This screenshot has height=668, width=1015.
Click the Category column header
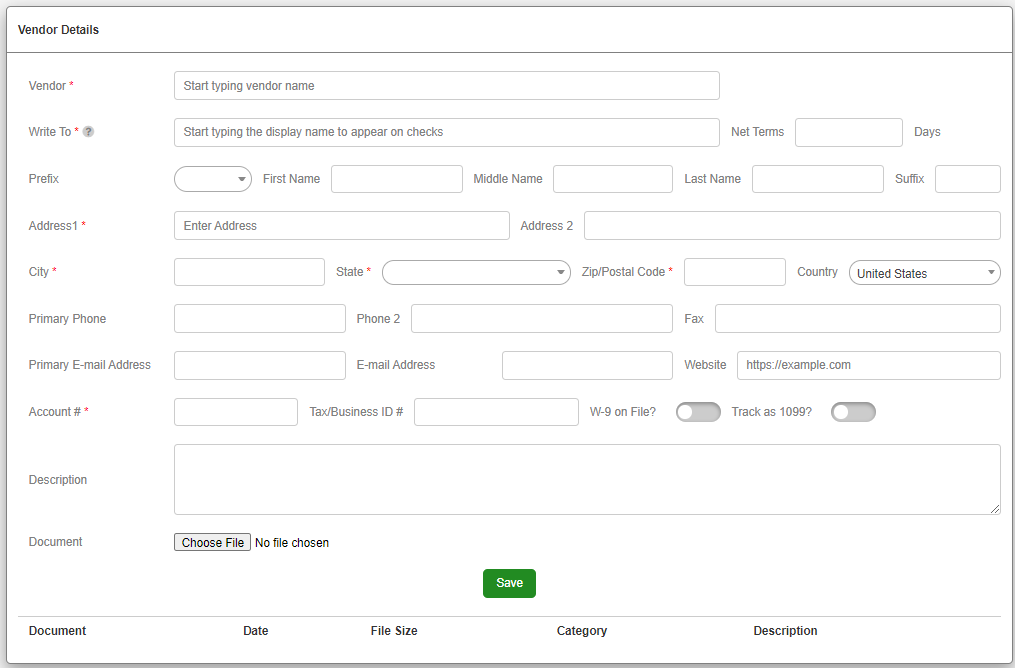tap(582, 630)
